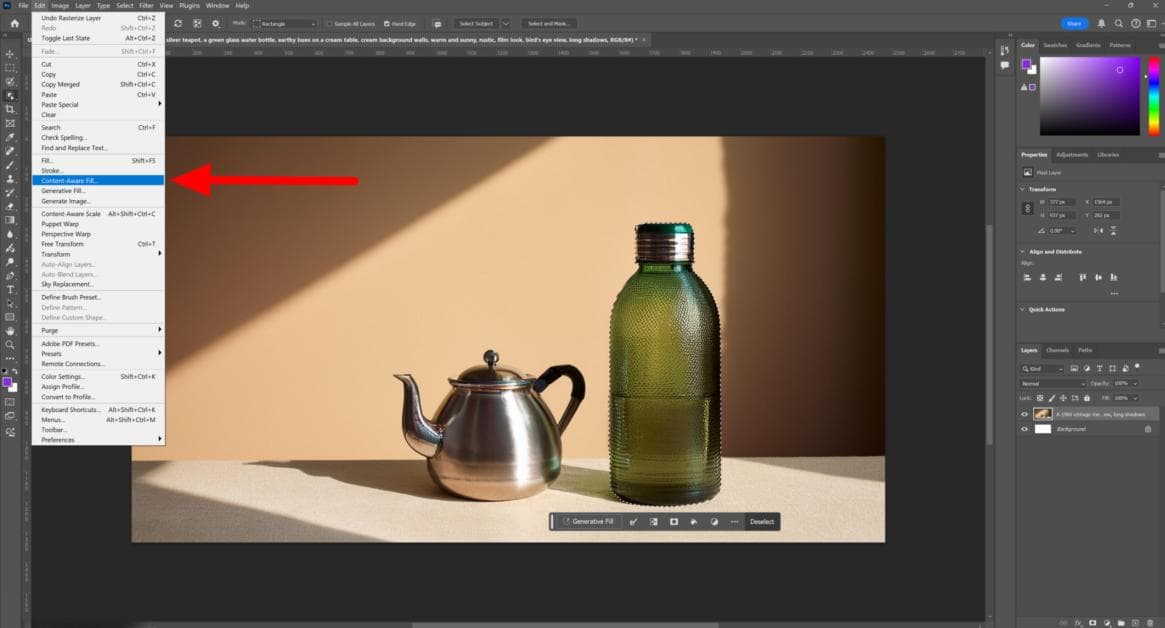Toggle lock image pixels brush icon

pyautogui.click(x=1051, y=398)
